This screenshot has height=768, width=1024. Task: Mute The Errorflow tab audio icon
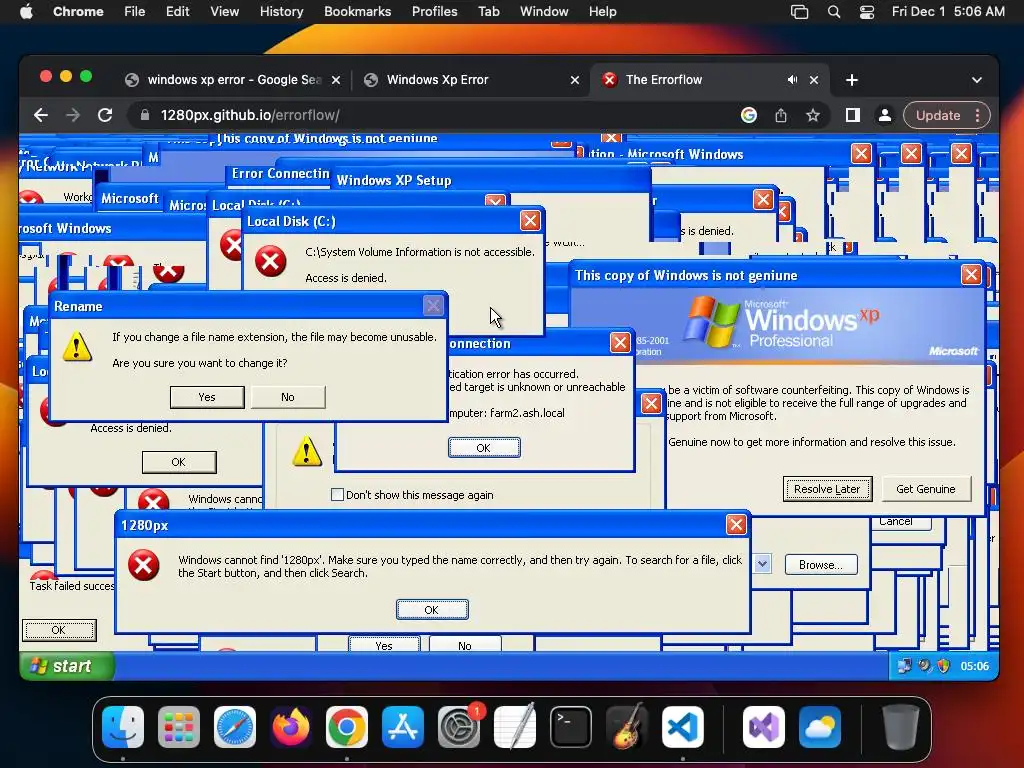(792, 80)
